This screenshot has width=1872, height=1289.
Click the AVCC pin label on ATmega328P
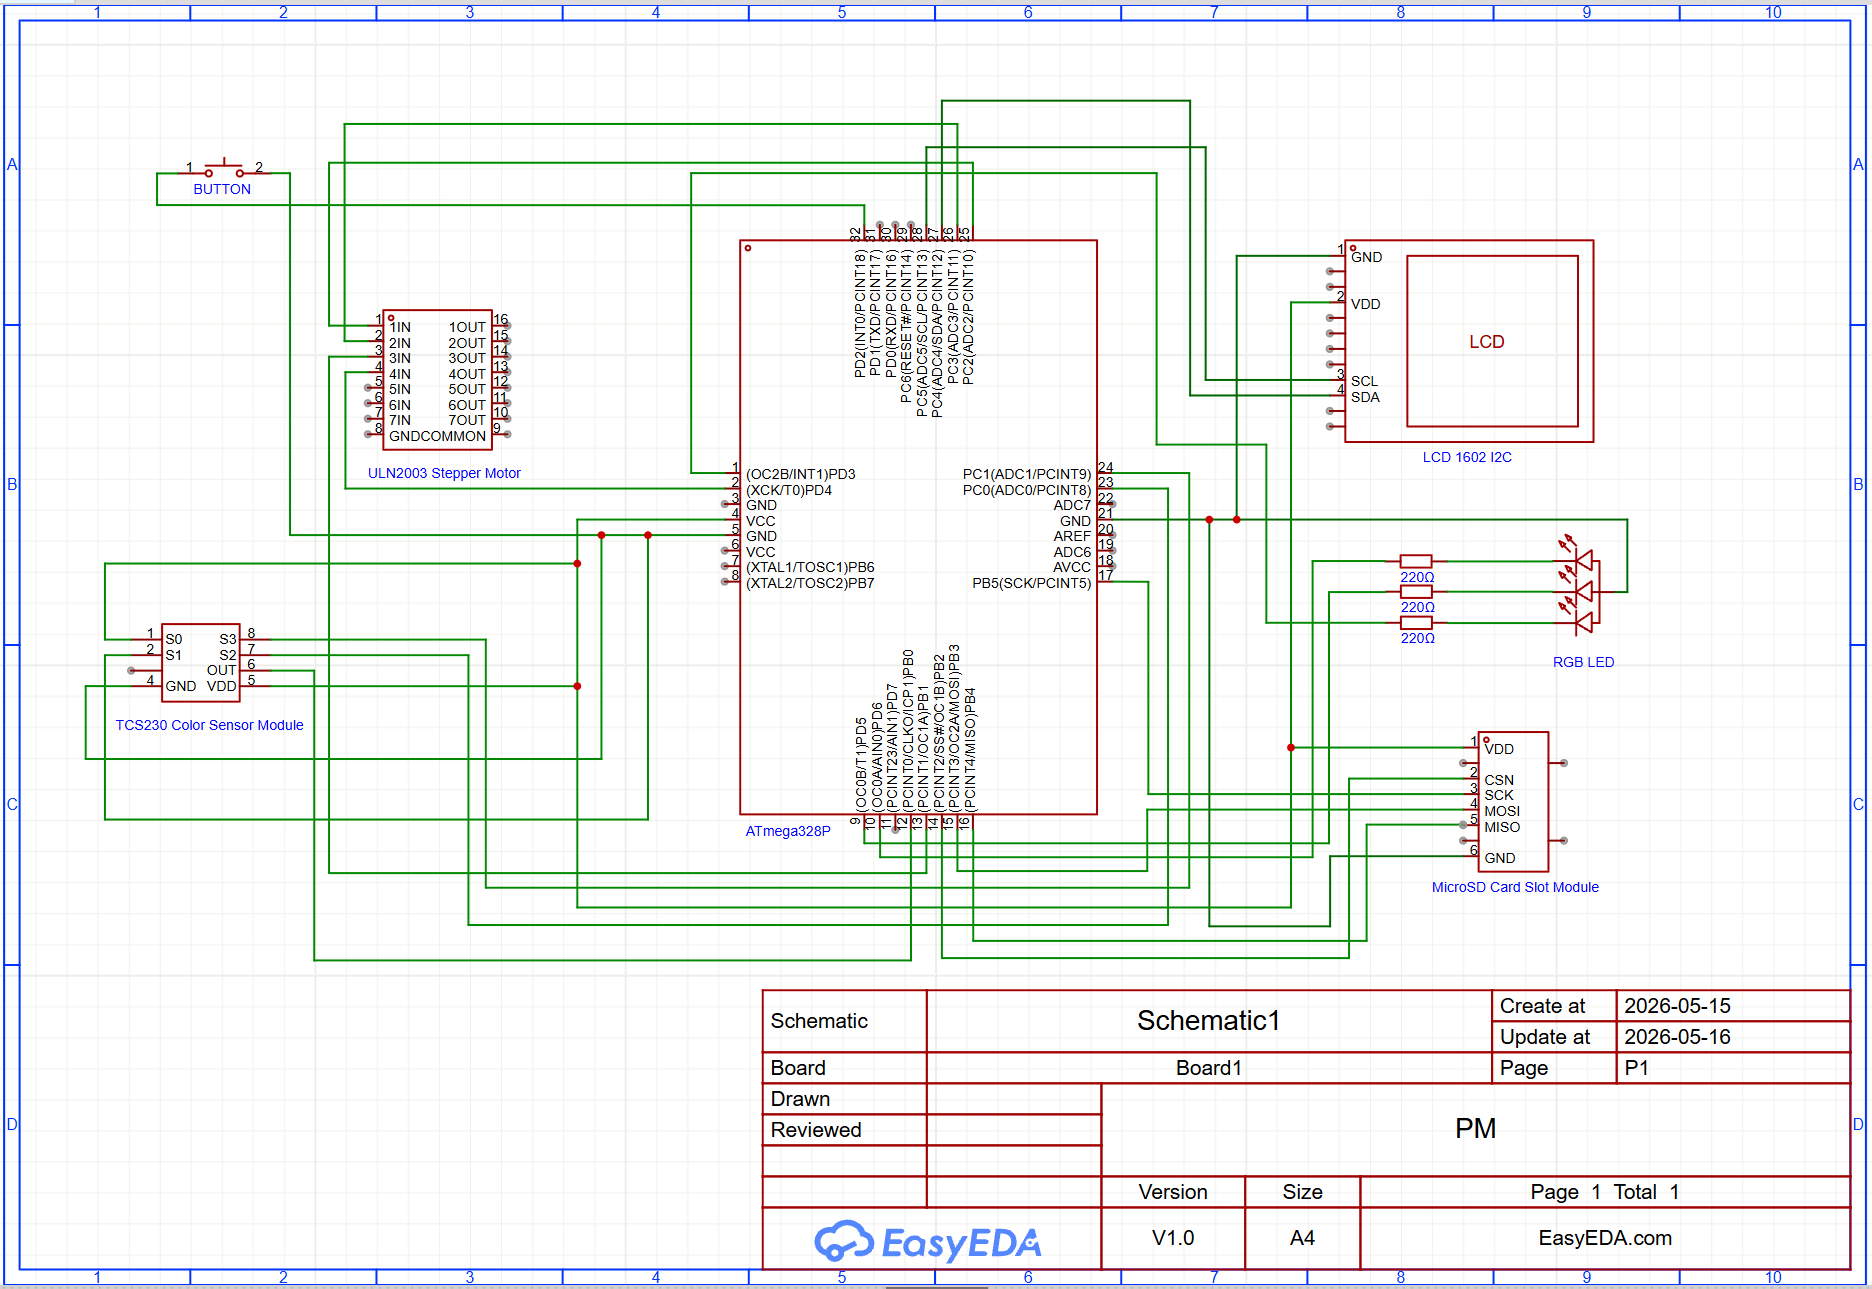pyautogui.click(x=1072, y=567)
